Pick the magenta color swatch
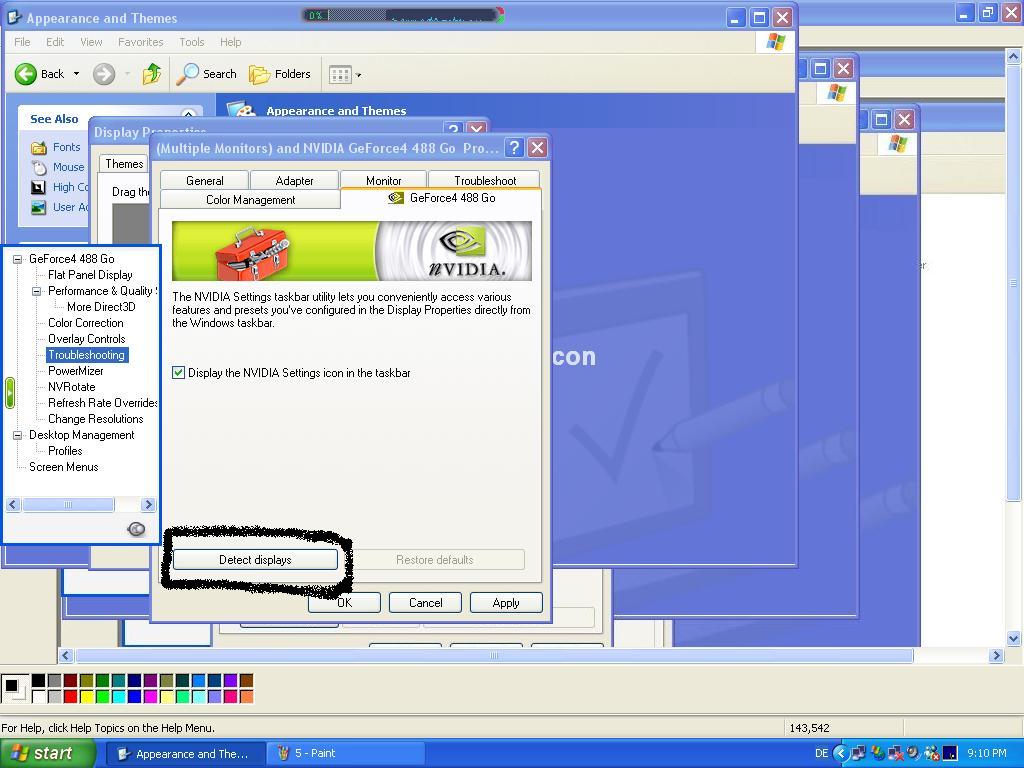The image size is (1024, 768). tap(151, 697)
